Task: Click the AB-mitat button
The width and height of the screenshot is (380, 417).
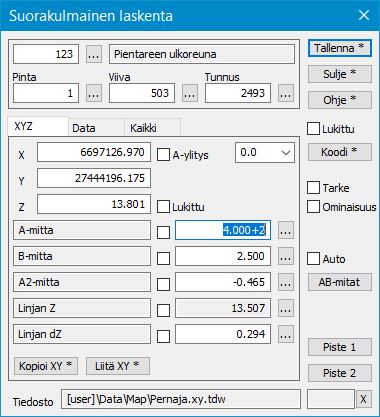Action: pyautogui.click(x=339, y=282)
